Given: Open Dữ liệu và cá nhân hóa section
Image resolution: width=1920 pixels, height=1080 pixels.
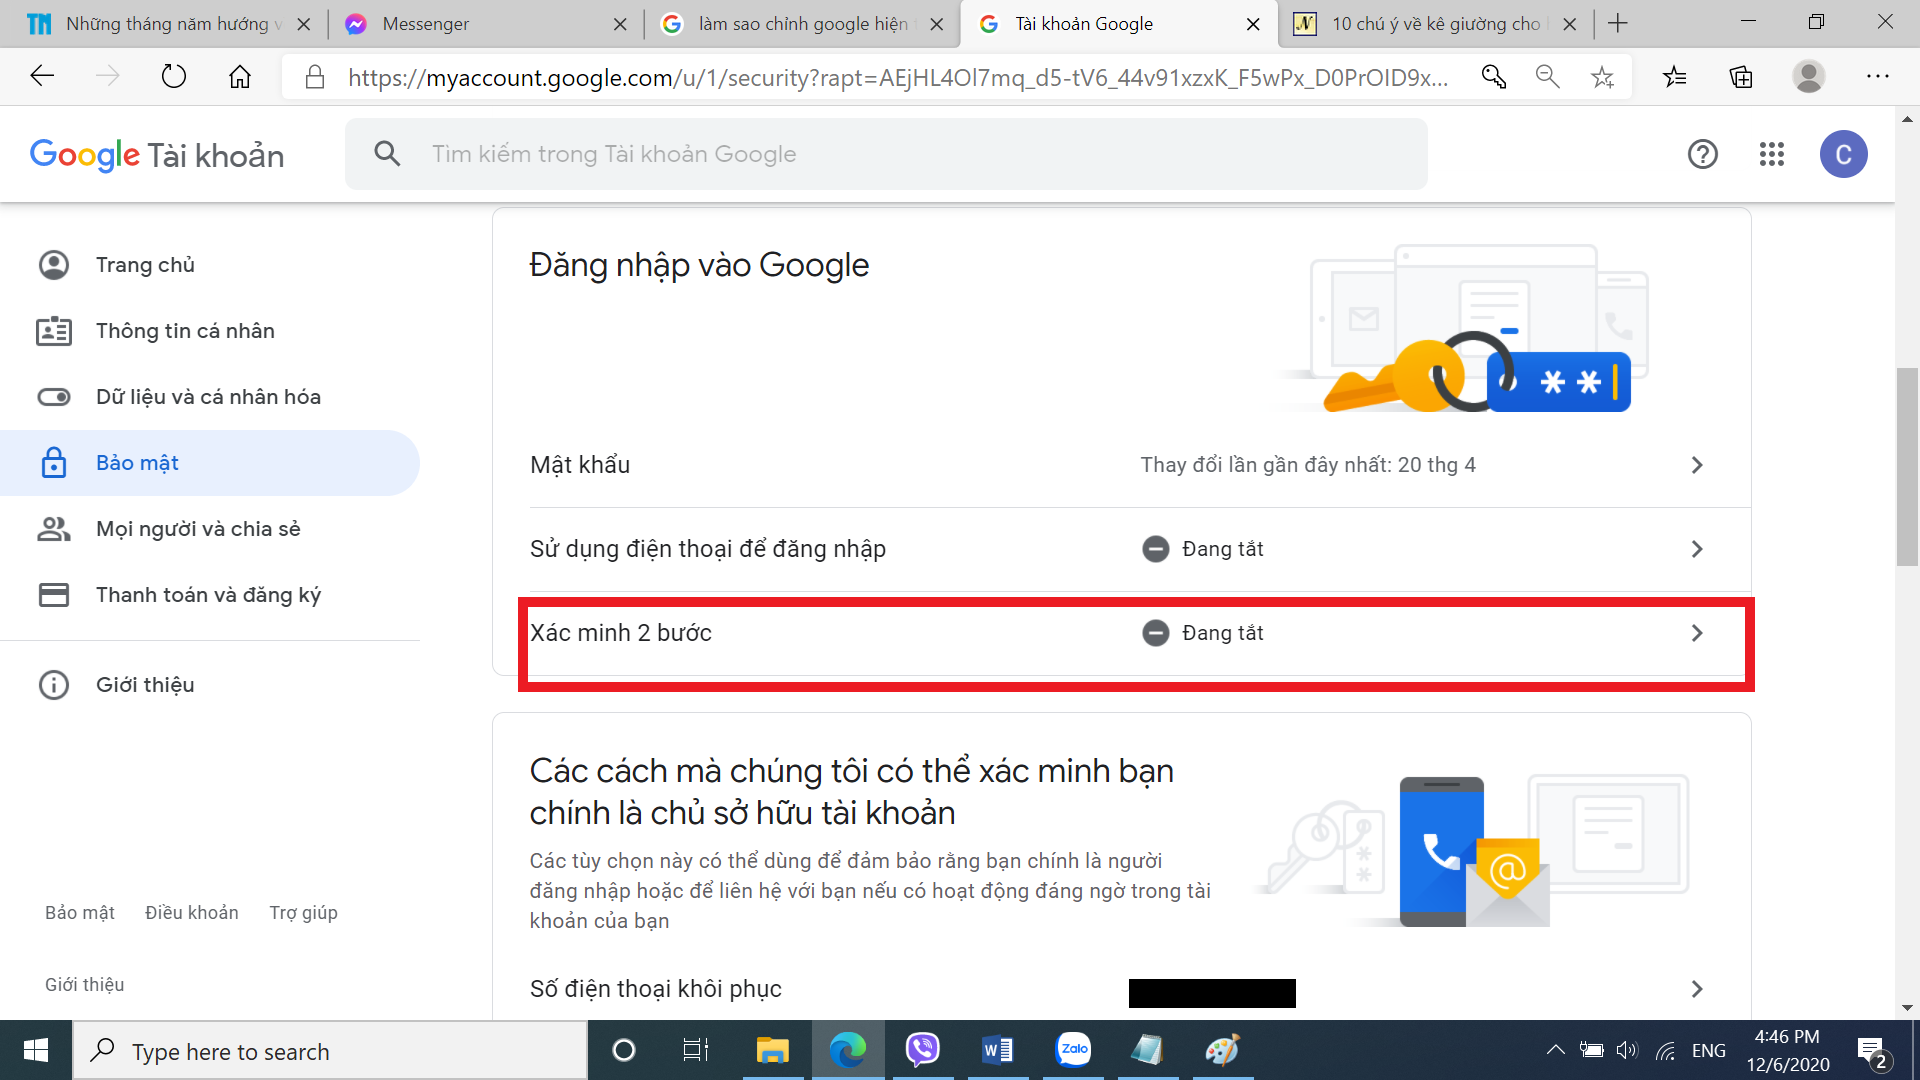Looking at the screenshot, I should [x=208, y=397].
